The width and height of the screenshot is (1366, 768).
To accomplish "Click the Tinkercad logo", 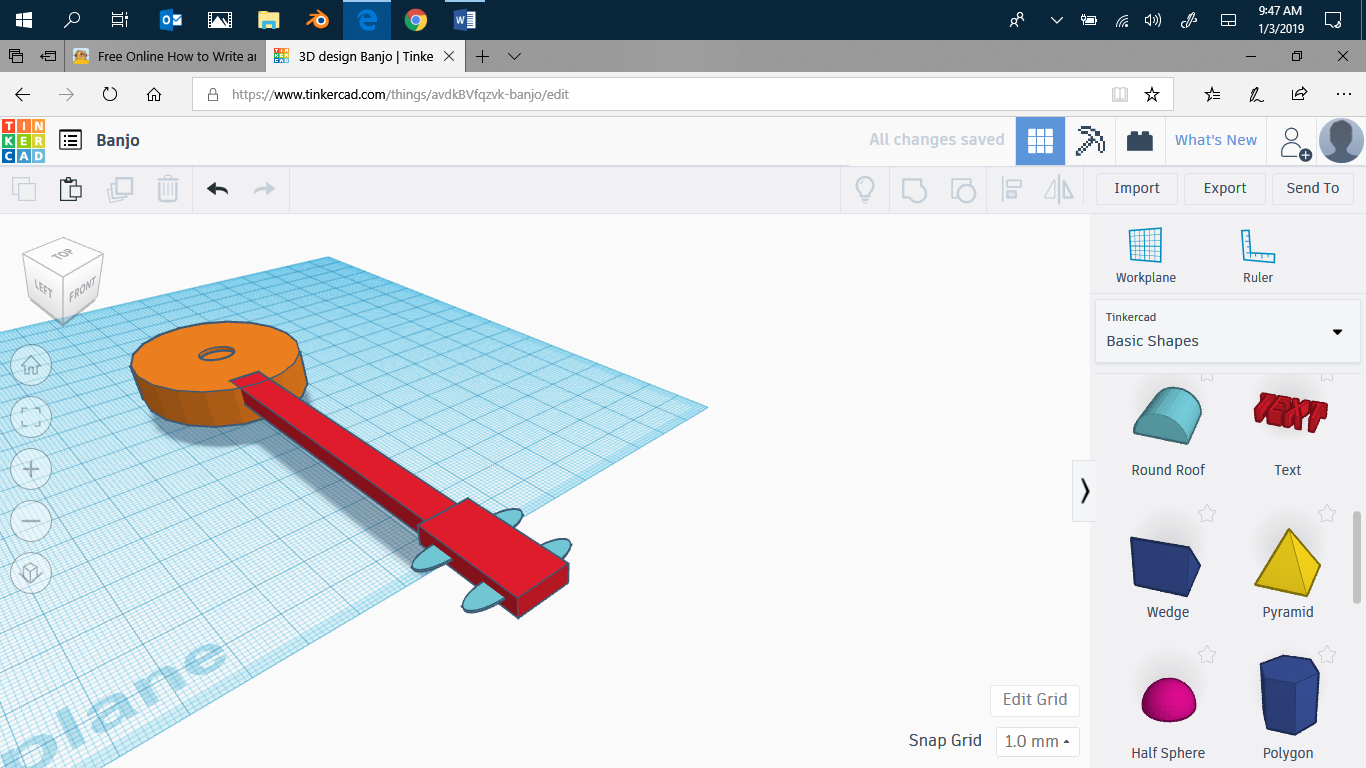I will [23, 140].
